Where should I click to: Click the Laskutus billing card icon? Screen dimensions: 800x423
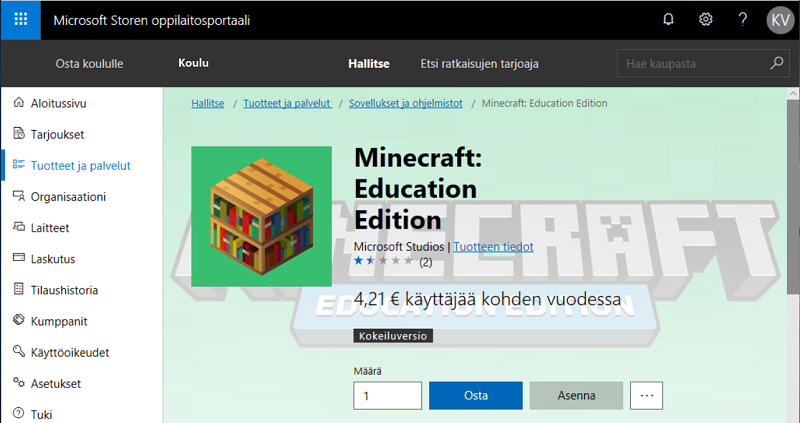pos(19,258)
